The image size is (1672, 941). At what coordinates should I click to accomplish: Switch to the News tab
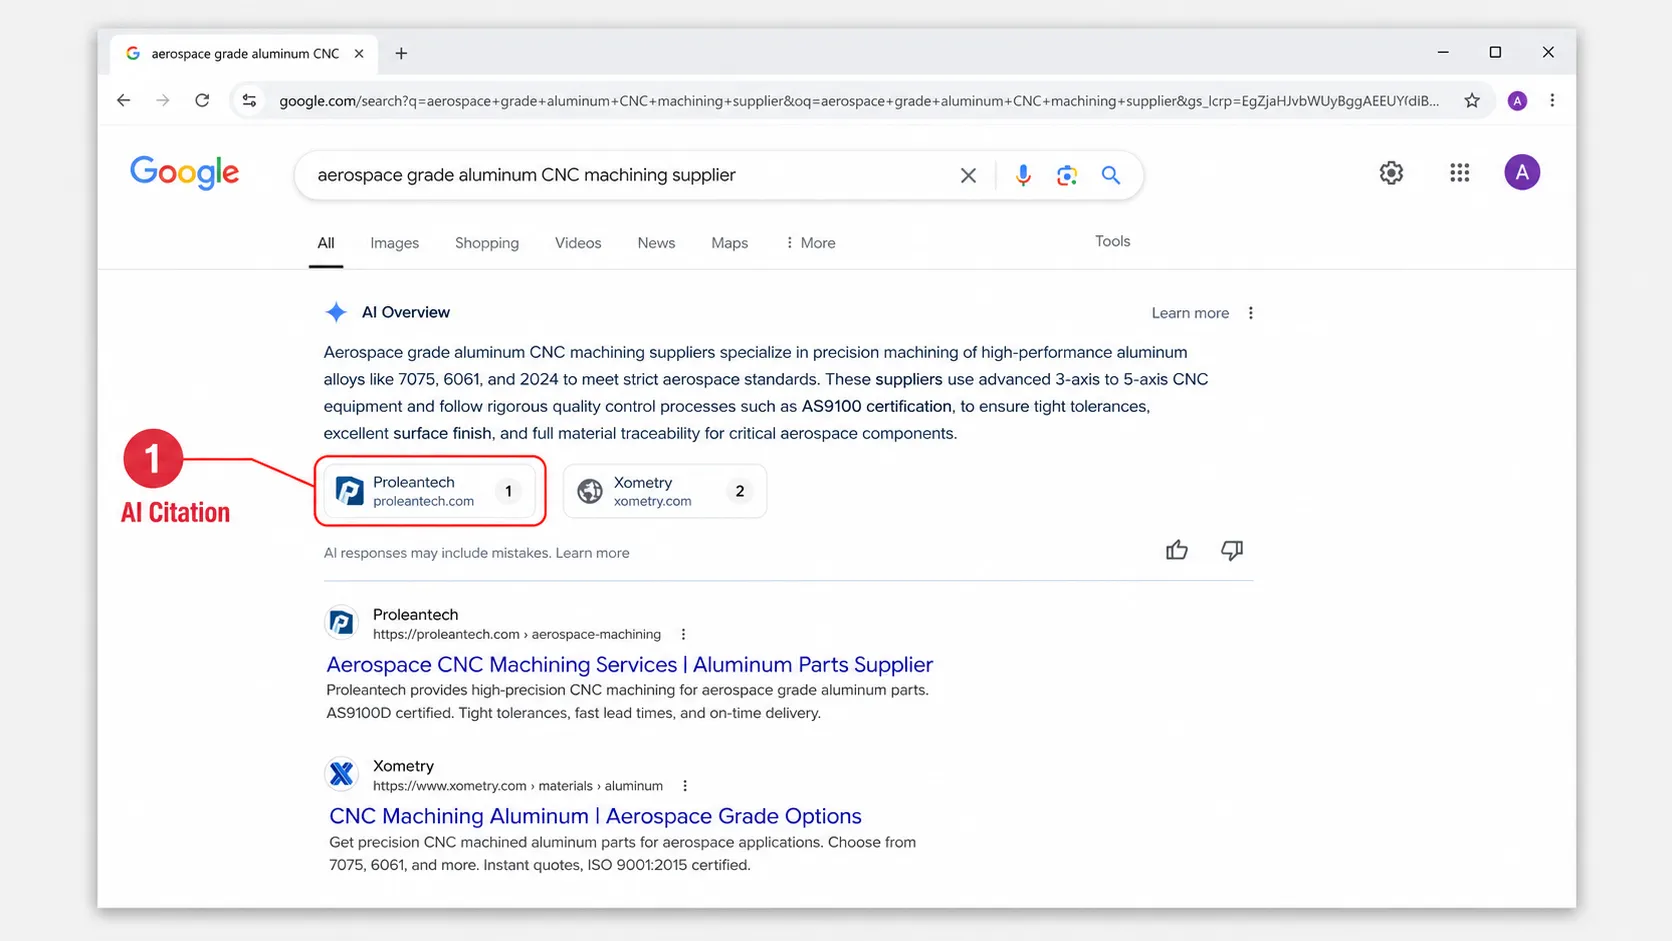pos(656,243)
